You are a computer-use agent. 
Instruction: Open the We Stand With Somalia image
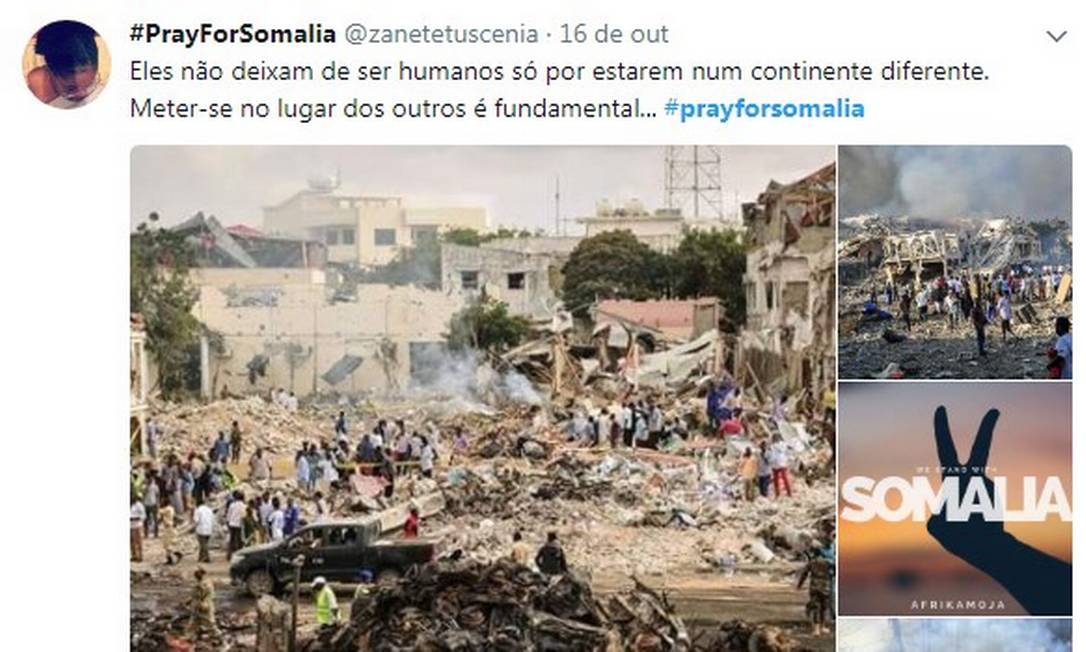(955, 499)
